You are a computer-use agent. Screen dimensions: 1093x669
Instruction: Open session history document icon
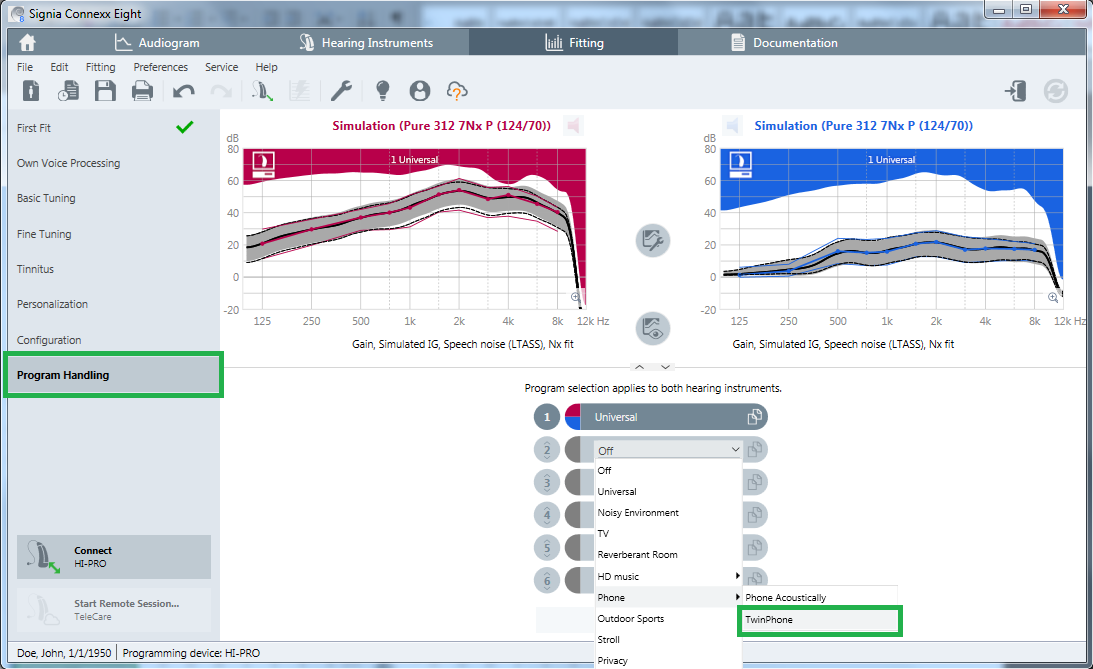click(x=68, y=91)
